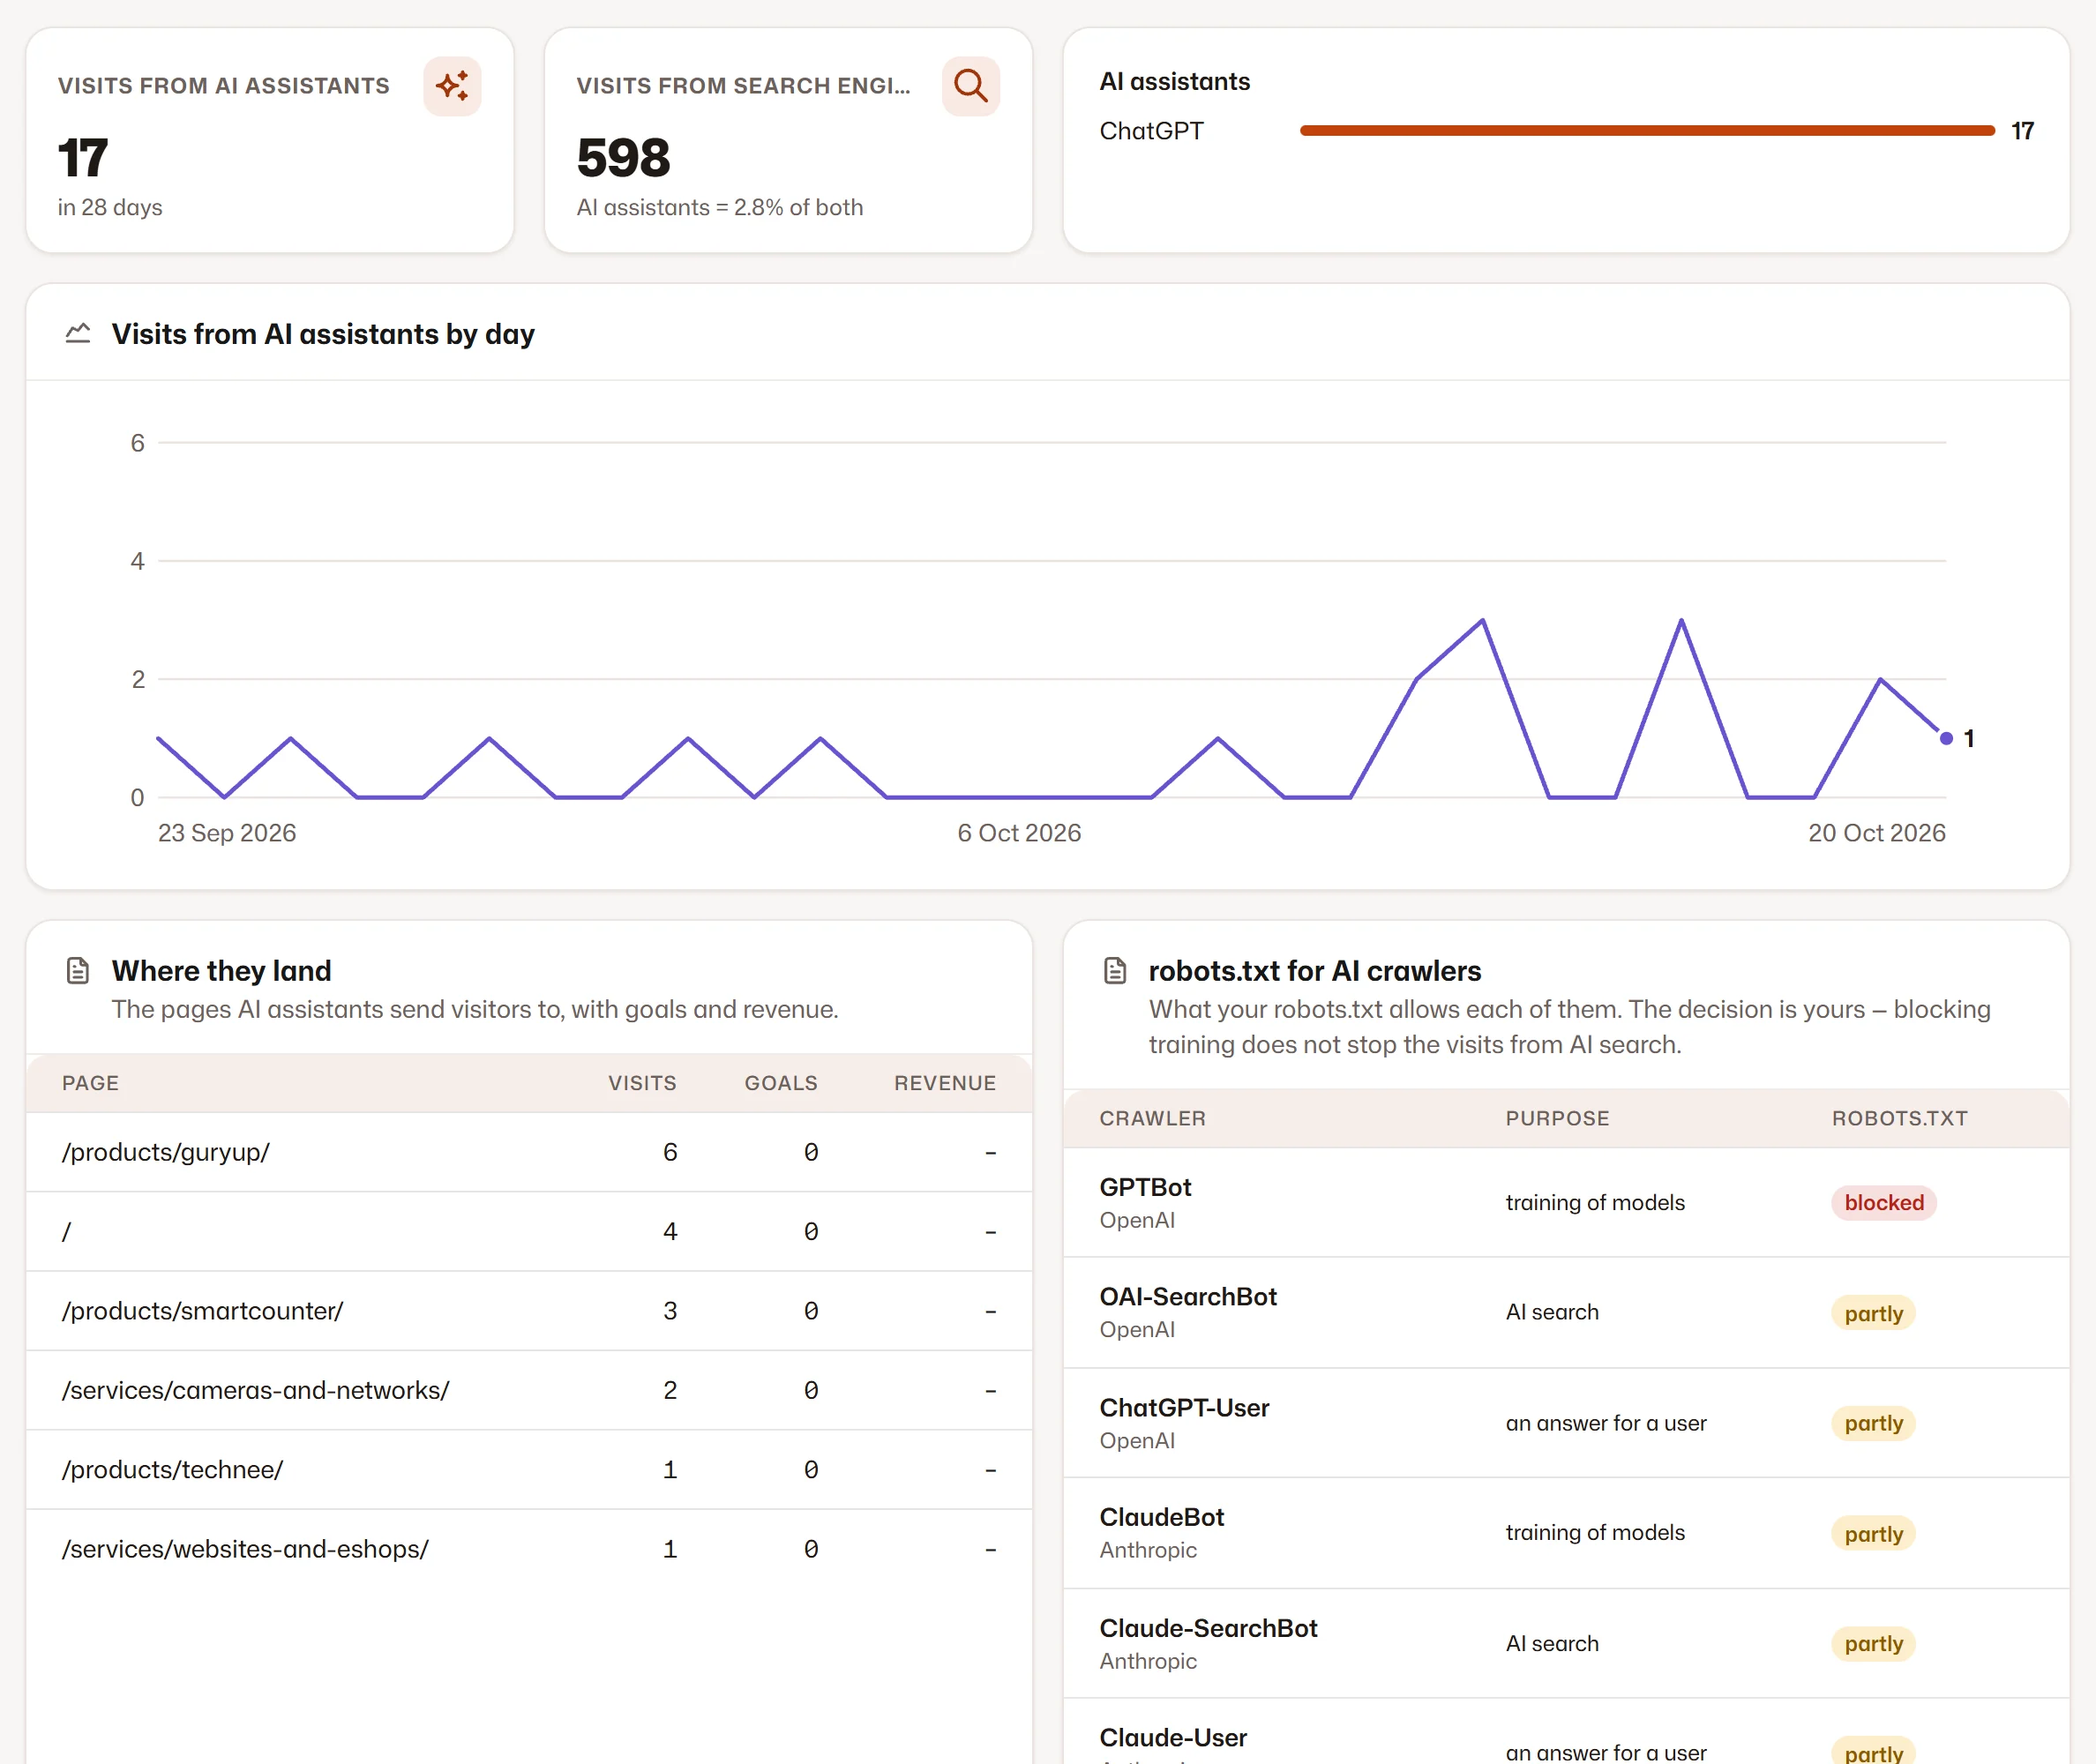Click the CRAWLER column header
The image size is (2096, 1764).
(1152, 1119)
